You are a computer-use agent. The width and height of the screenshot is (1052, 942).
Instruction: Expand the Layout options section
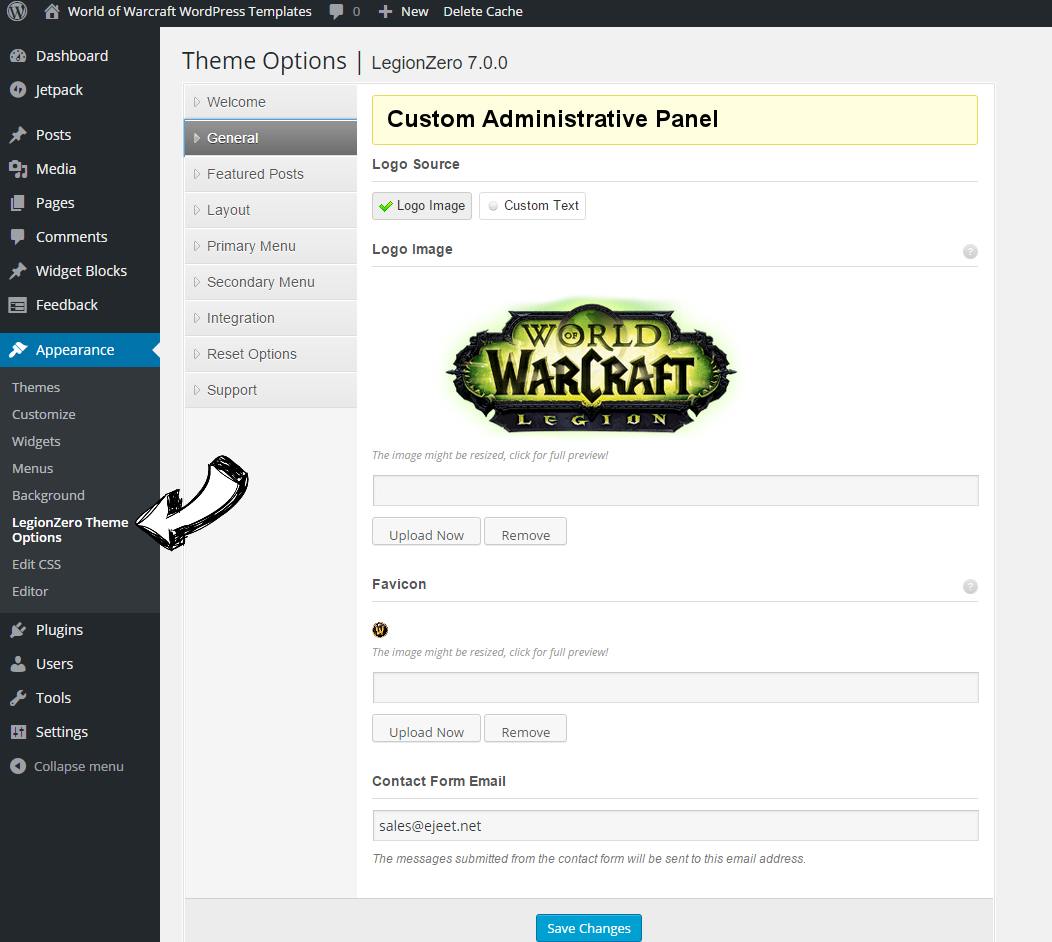(x=270, y=210)
